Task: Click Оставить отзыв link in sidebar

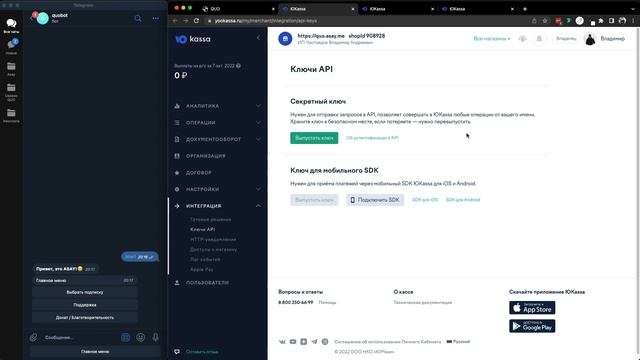Action: pos(202,351)
